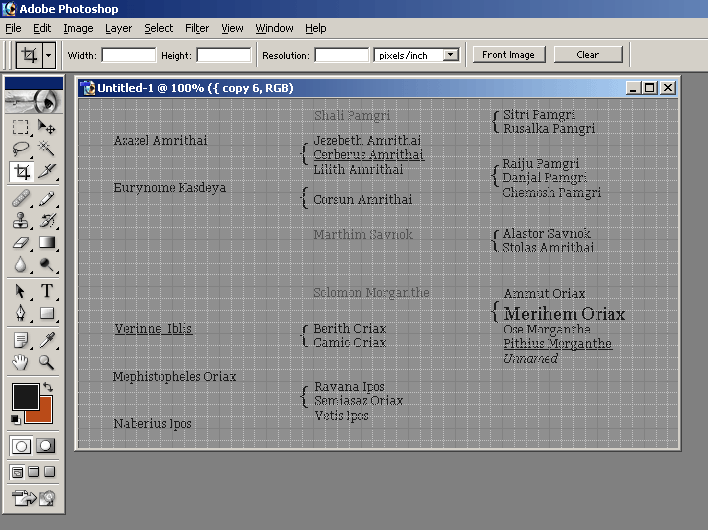
Task: Reset to default black and white colors
Action: tap(15, 419)
